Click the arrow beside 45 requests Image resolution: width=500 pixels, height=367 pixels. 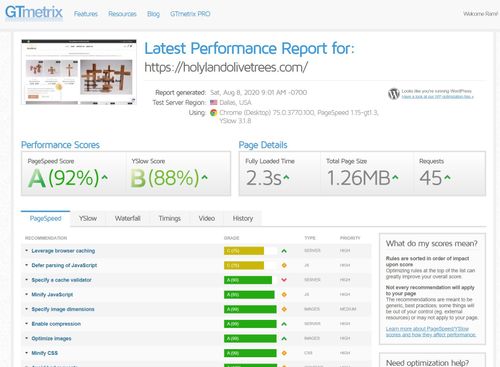click(x=447, y=177)
